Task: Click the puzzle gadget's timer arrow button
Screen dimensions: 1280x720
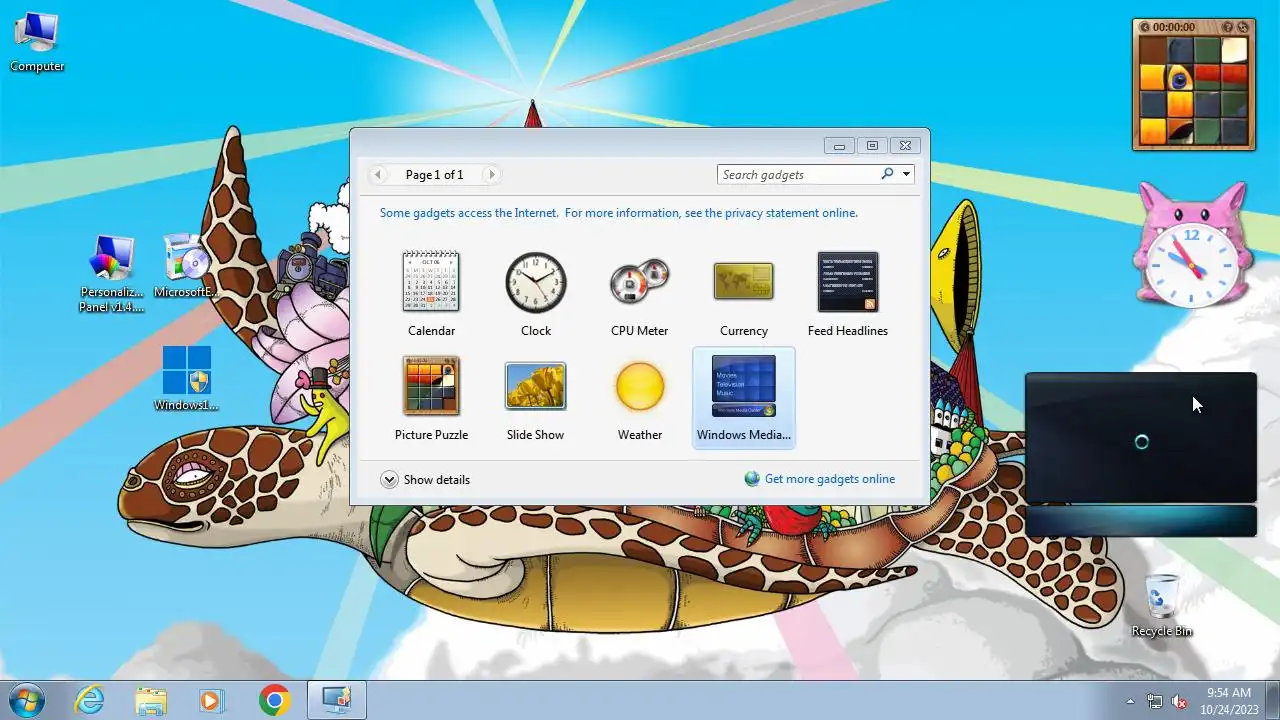Action: (x=1145, y=27)
